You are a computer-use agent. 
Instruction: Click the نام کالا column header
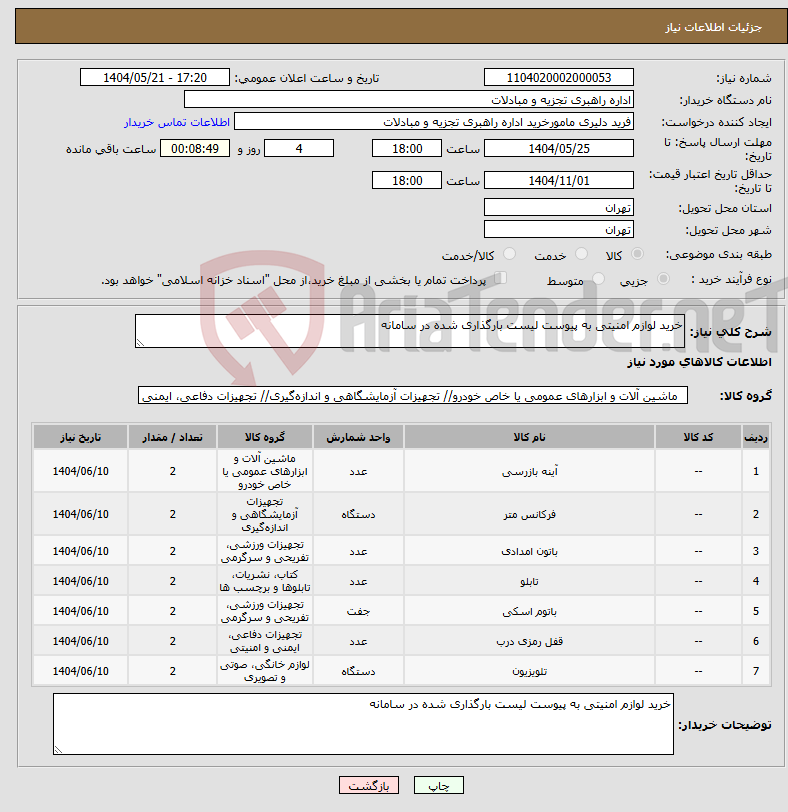[x=529, y=437]
